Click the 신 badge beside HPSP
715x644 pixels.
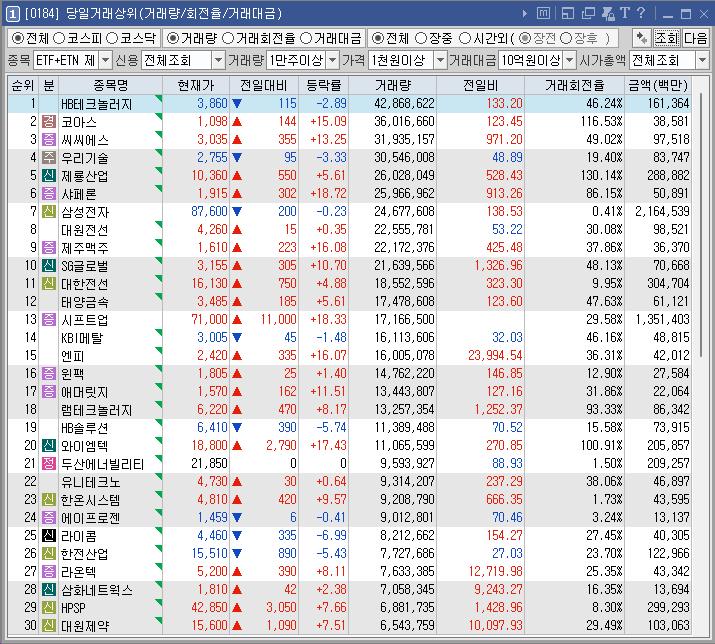tap(49, 608)
